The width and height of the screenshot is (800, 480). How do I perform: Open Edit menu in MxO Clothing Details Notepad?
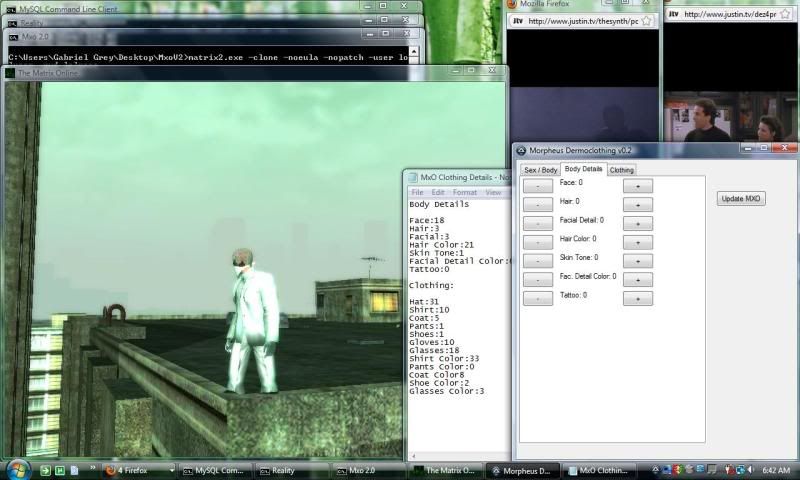[438, 192]
